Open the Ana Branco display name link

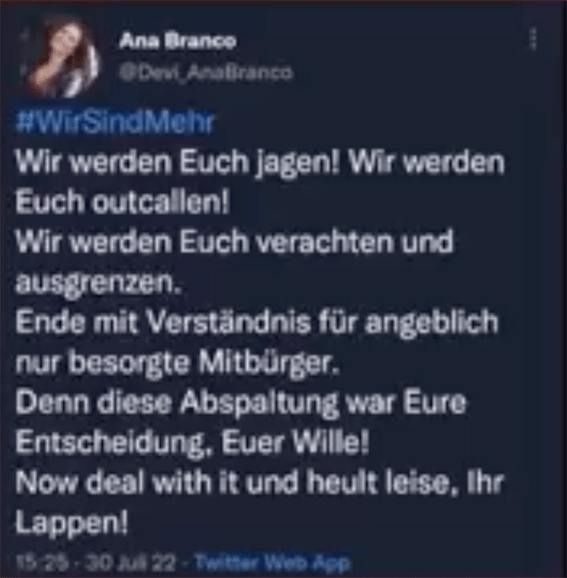177,41
